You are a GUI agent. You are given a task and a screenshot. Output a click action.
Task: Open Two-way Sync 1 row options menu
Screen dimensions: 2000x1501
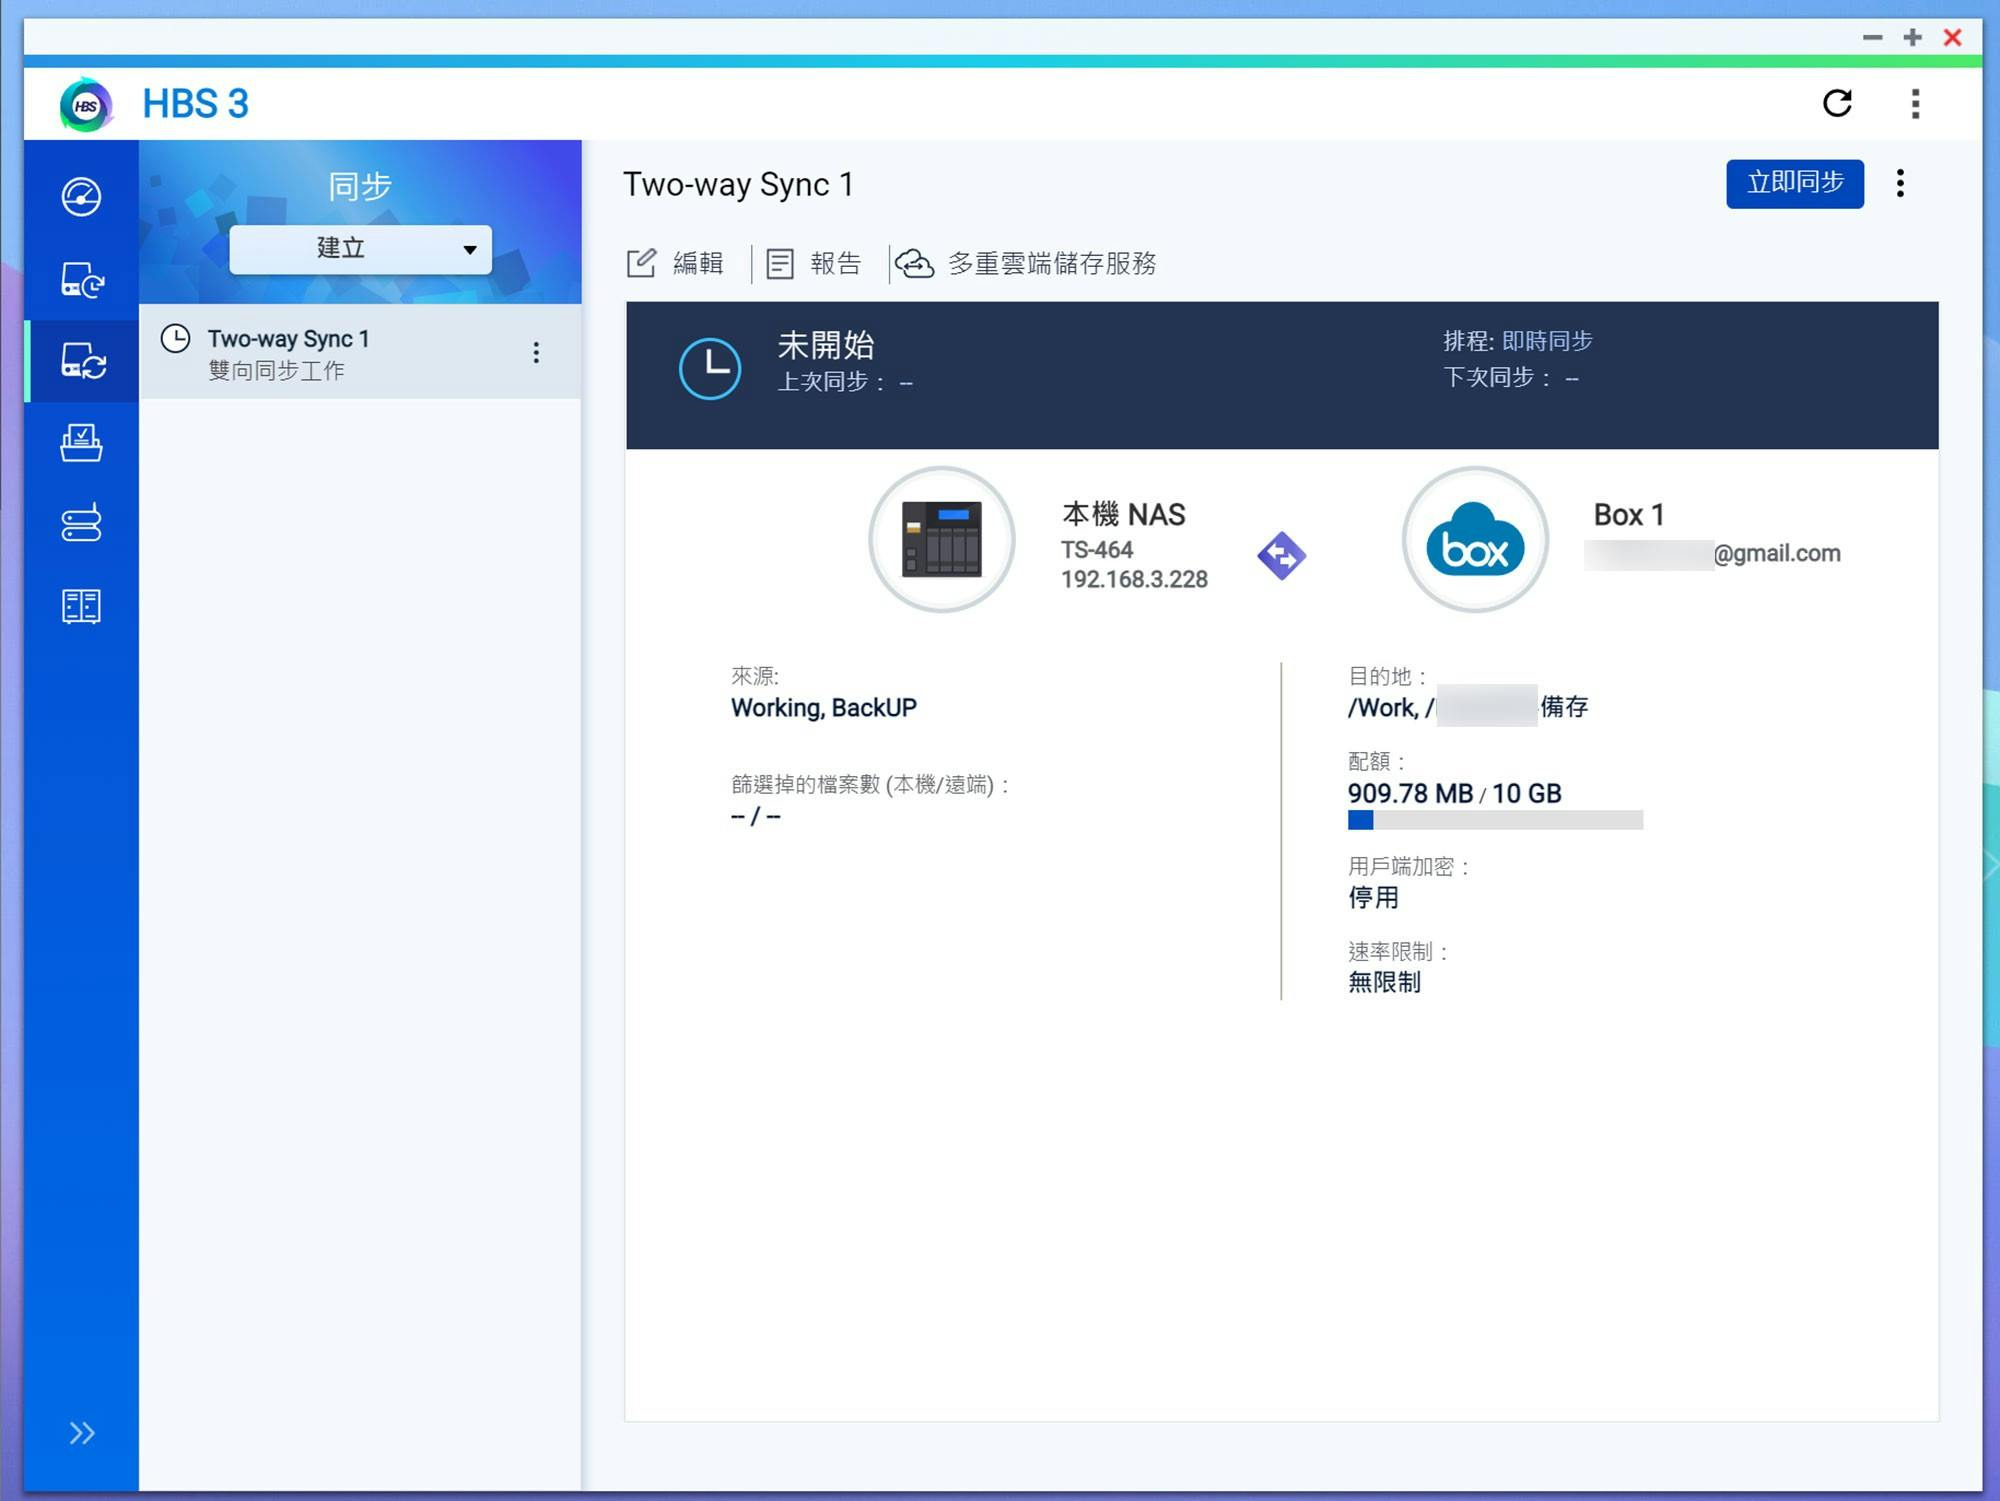(x=537, y=353)
